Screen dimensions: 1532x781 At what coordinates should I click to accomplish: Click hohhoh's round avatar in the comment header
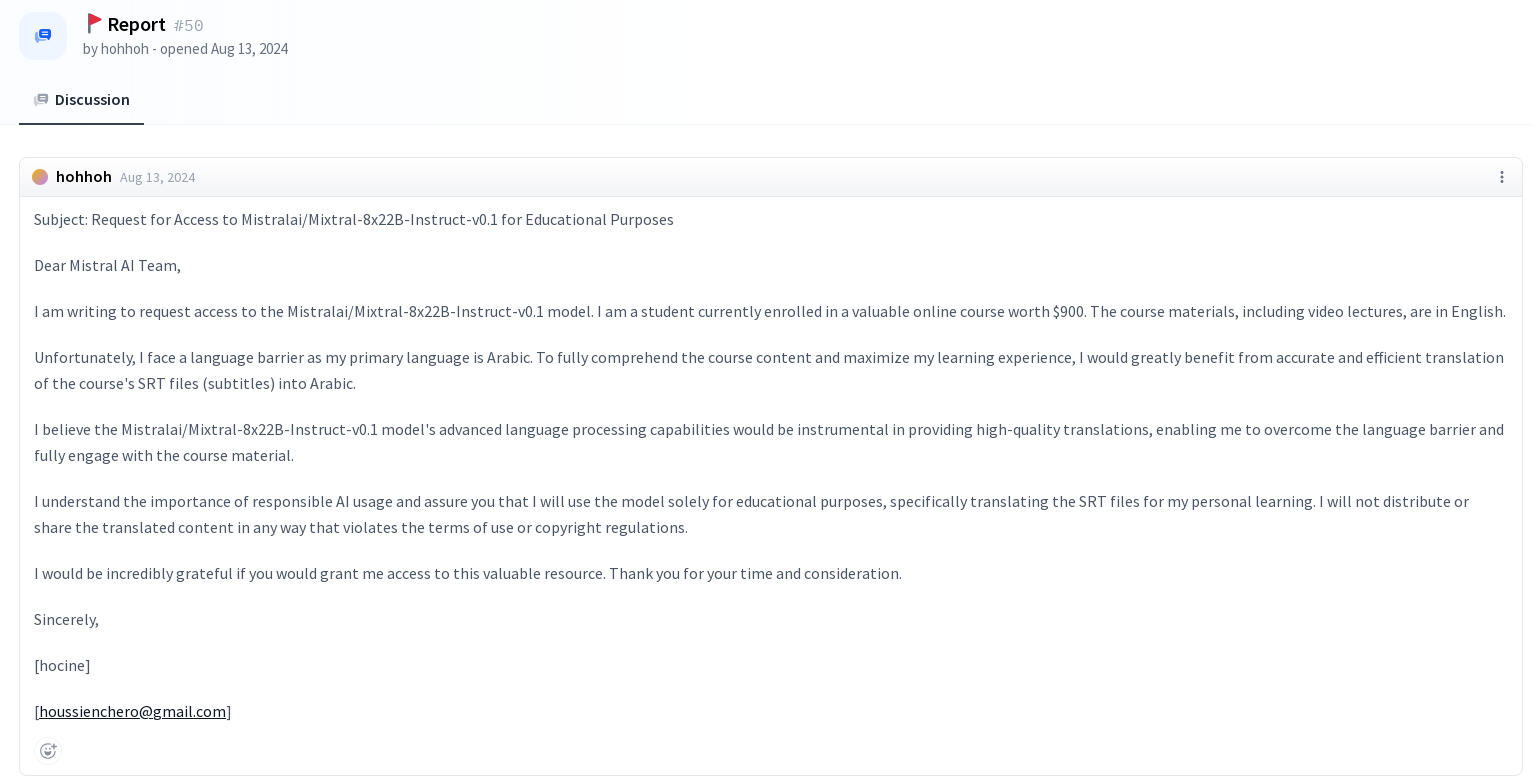[x=40, y=177]
